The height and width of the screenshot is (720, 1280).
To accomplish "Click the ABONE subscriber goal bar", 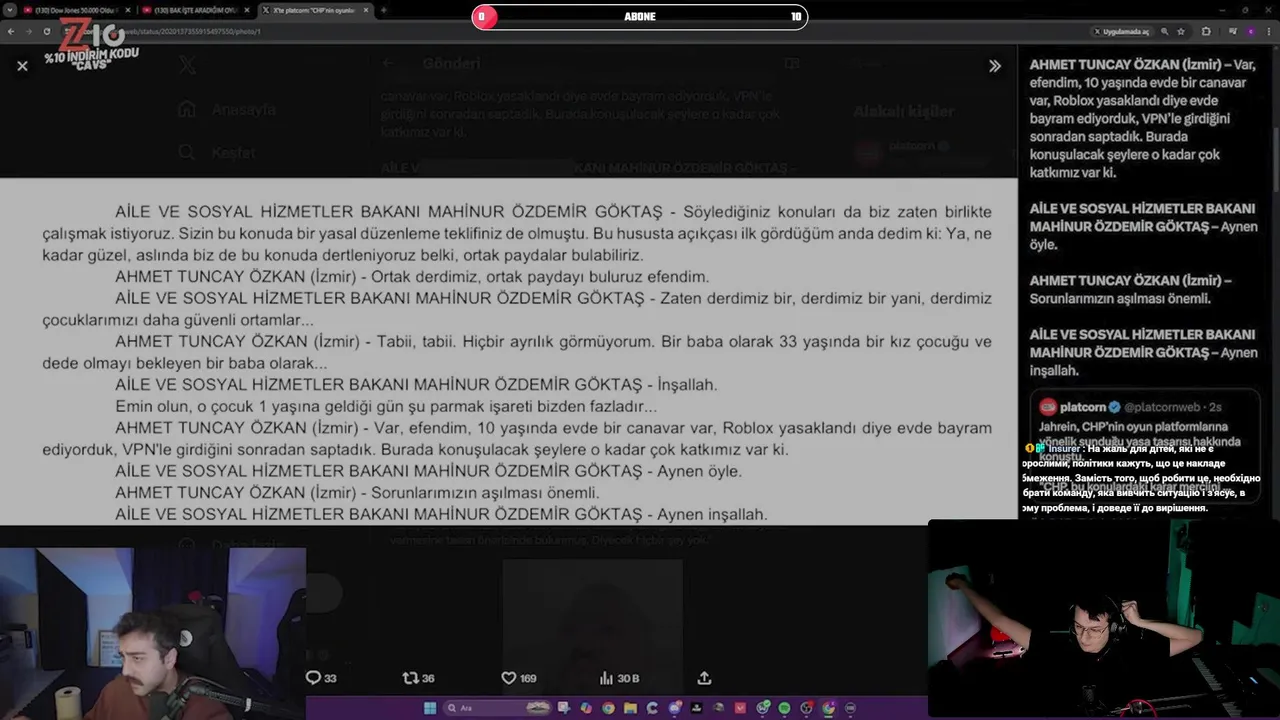I will coord(640,17).
